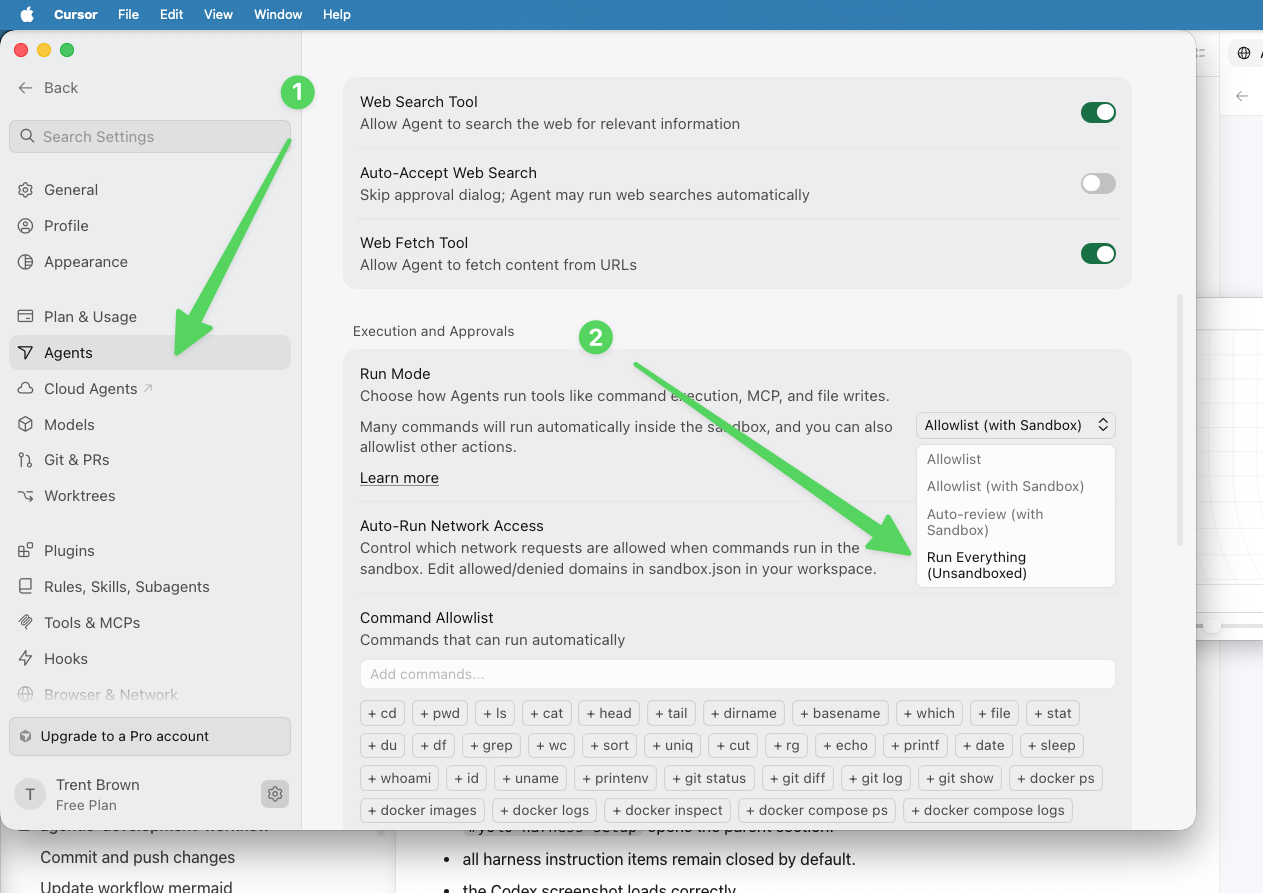
Task: Click the external-link arrow beside Cloud Agents
Action: point(148,388)
